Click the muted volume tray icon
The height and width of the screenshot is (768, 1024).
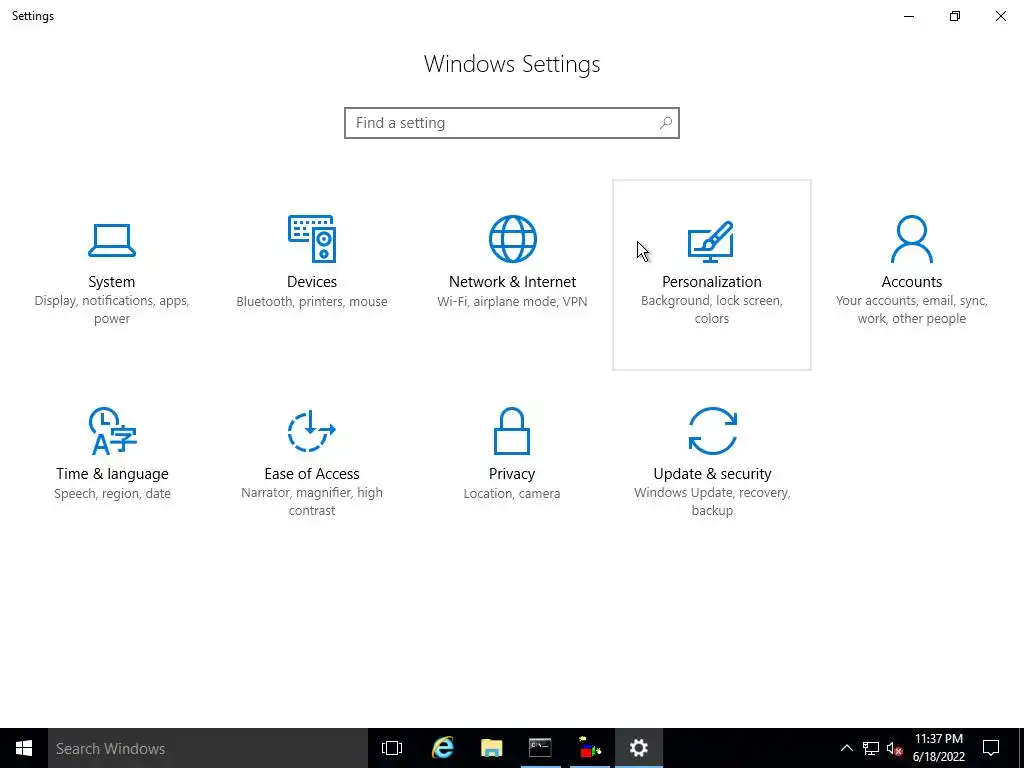(x=895, y=748)
